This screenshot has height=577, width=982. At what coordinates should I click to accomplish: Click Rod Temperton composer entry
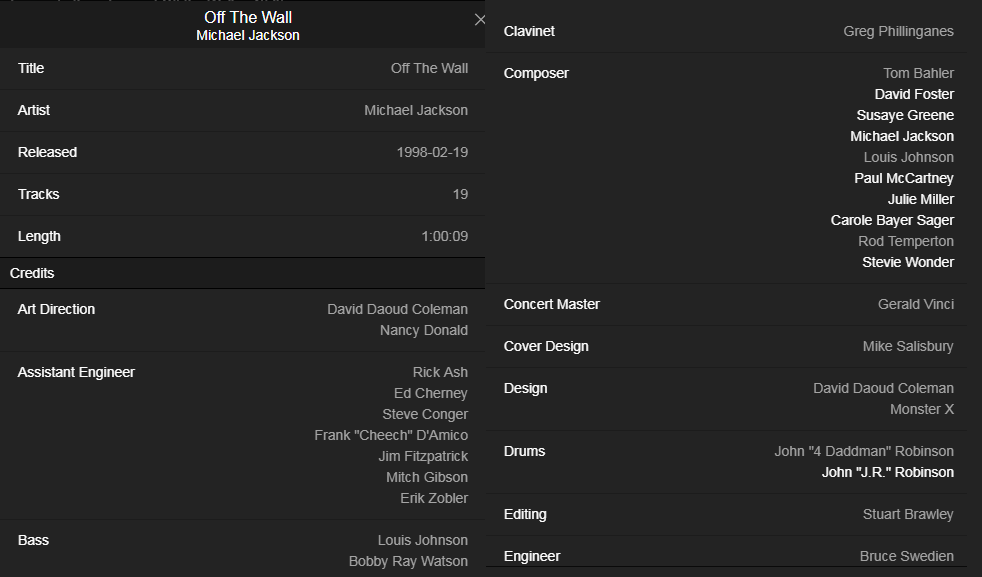coord(906,241)
